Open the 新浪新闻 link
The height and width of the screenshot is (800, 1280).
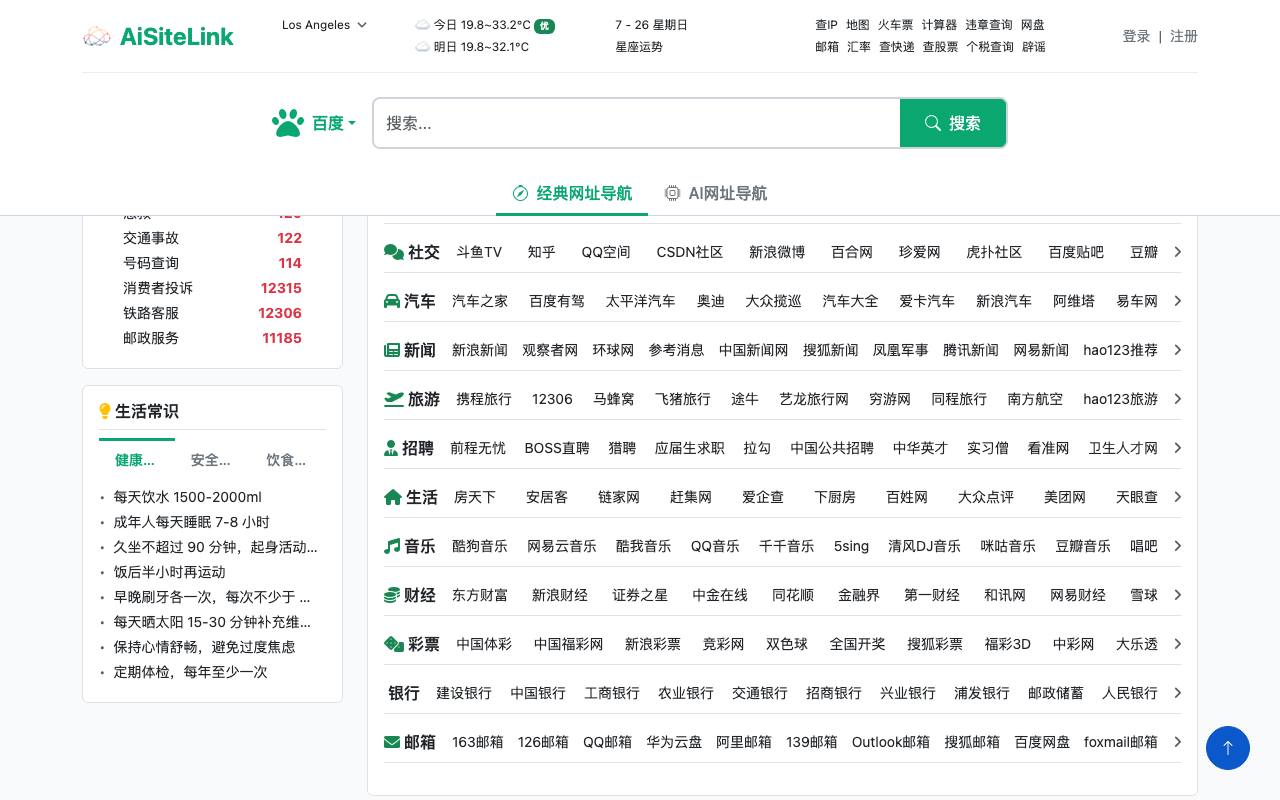[480, 350]
